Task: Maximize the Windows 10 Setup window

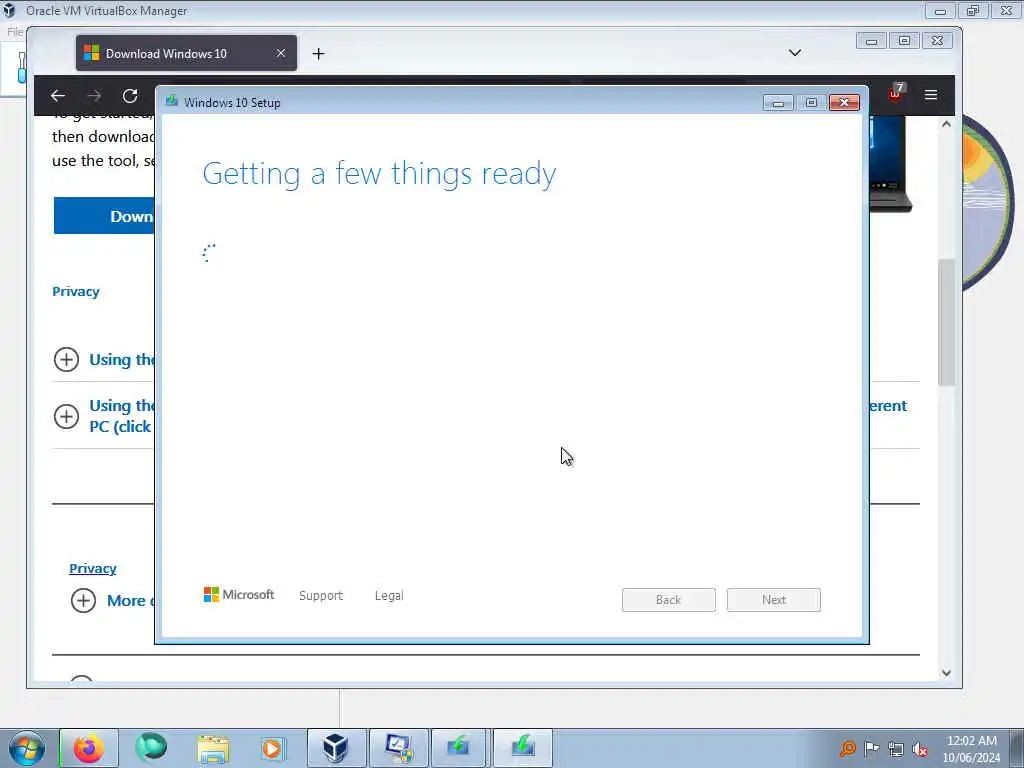Action: pyautogui.click(x=811, y=103)
